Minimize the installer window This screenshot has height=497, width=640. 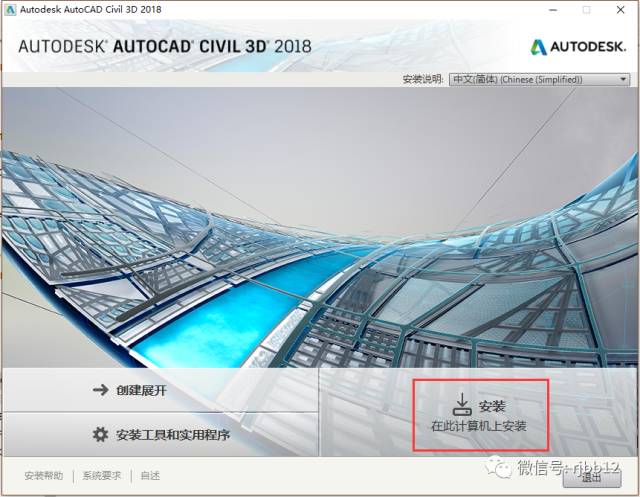coord(553,10)
